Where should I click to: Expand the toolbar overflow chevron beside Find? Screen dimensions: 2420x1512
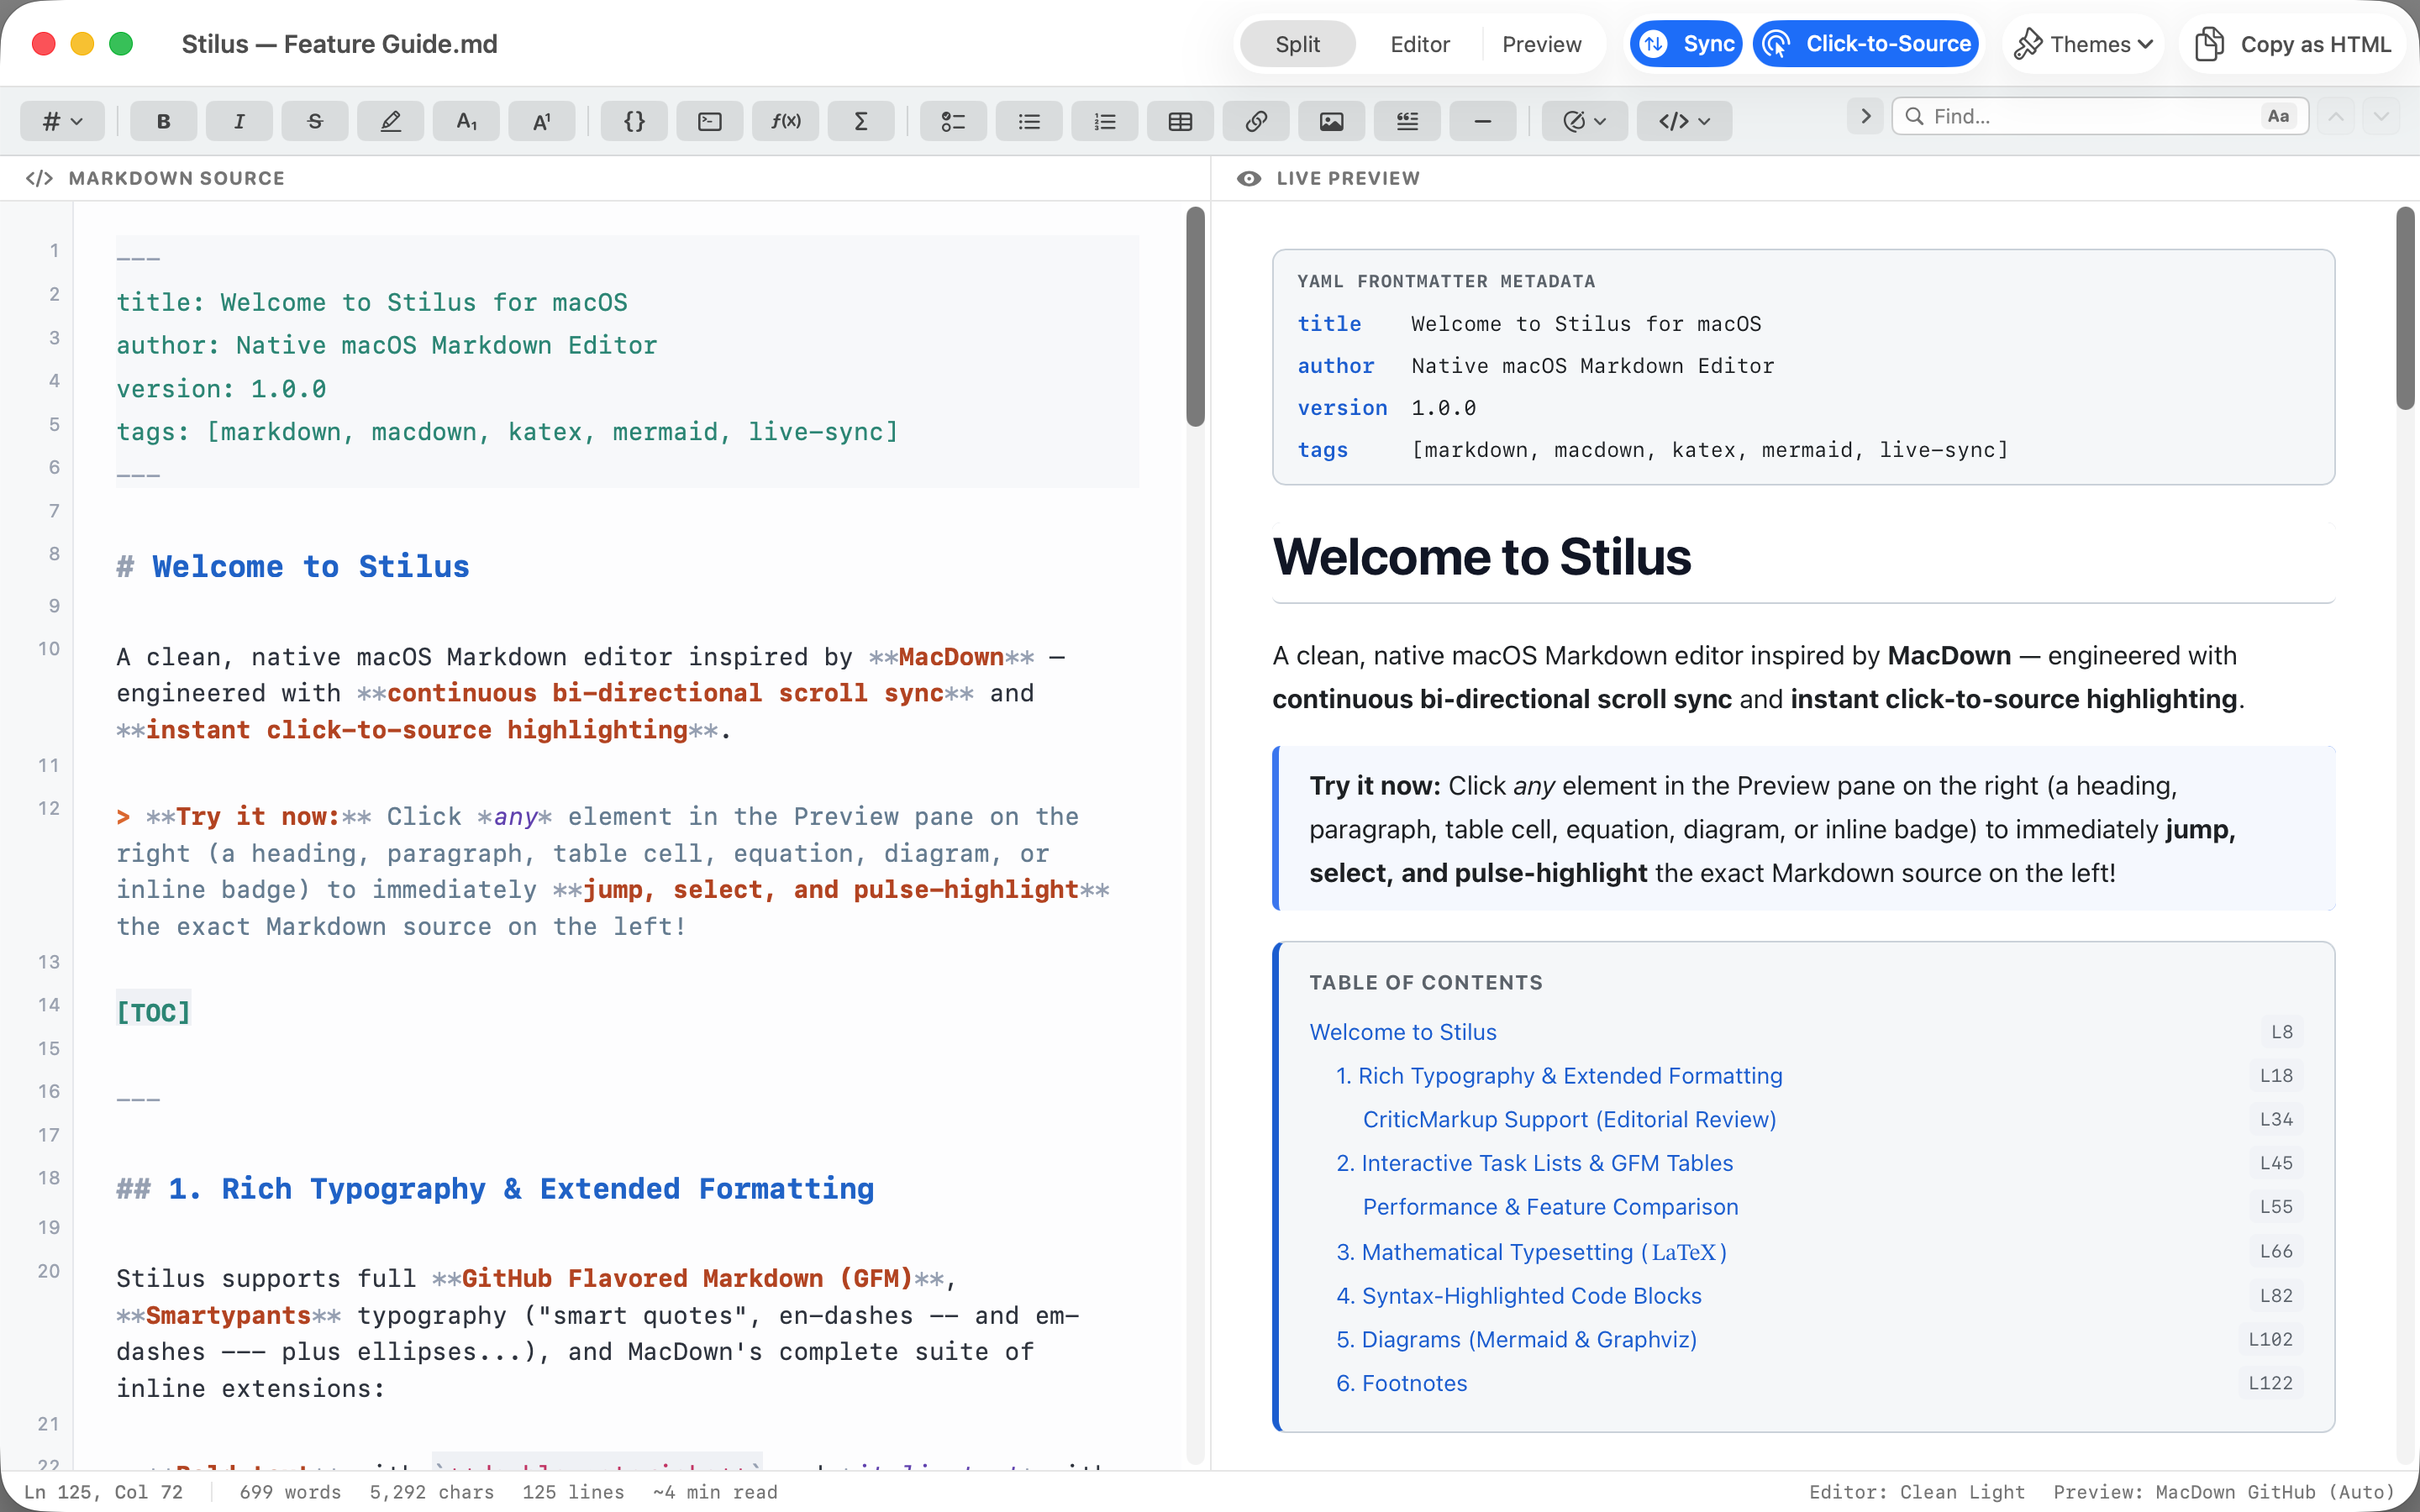pos(1865,116)
